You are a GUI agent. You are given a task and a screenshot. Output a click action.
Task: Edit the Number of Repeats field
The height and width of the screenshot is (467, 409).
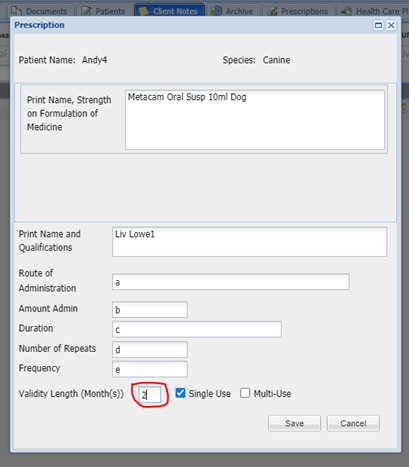coord(150,350)
